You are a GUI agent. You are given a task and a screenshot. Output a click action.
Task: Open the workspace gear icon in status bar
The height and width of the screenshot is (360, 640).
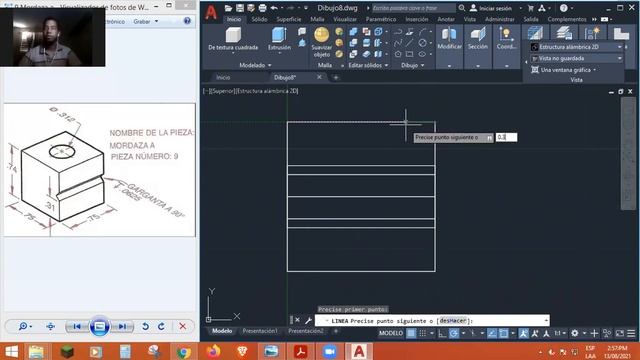(x=575, y=333)
